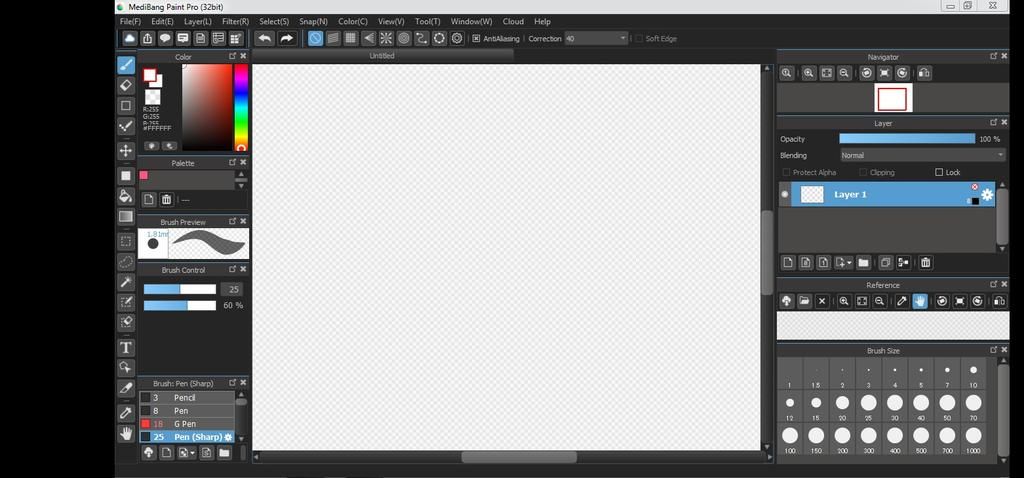The width and height of the screenshot is (1024, 478).
Task: Expand the add-layer dropdown arrow
Action: (848, 263)
